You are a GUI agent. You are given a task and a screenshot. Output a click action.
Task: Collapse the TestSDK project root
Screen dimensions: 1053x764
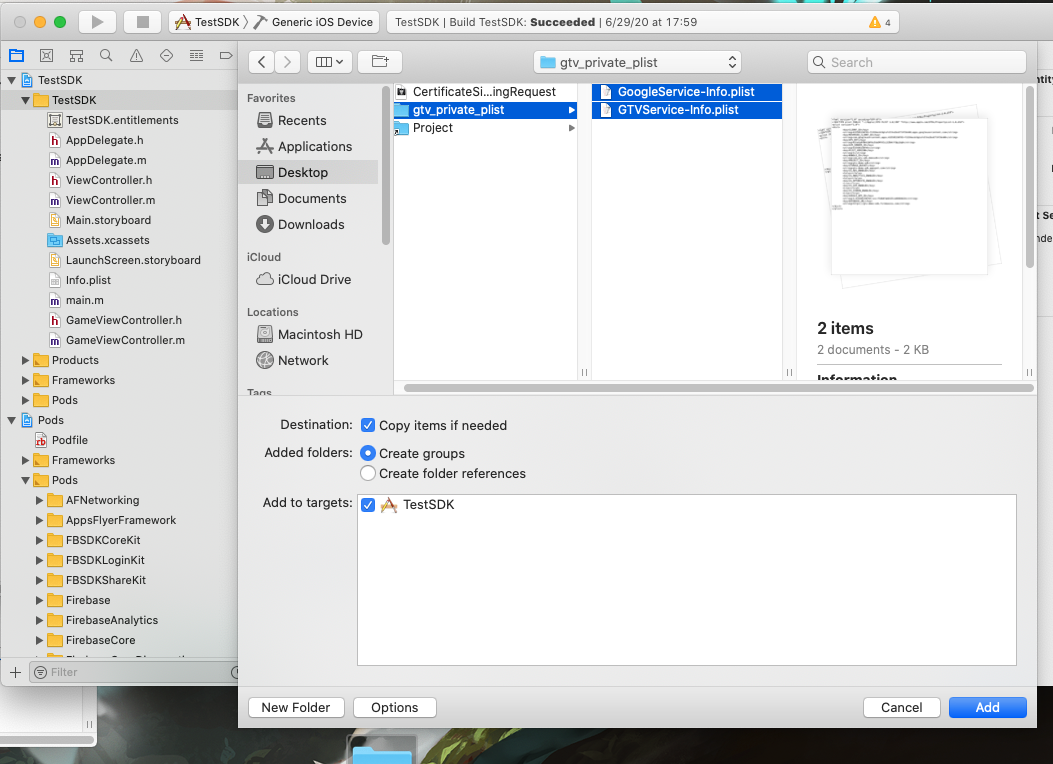point(11,81)
